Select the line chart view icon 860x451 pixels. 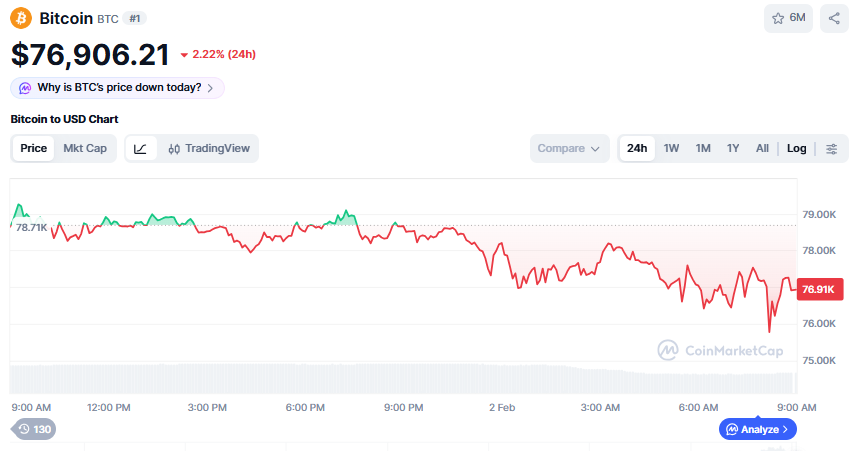pyautogui.click(x=141, y=148)
